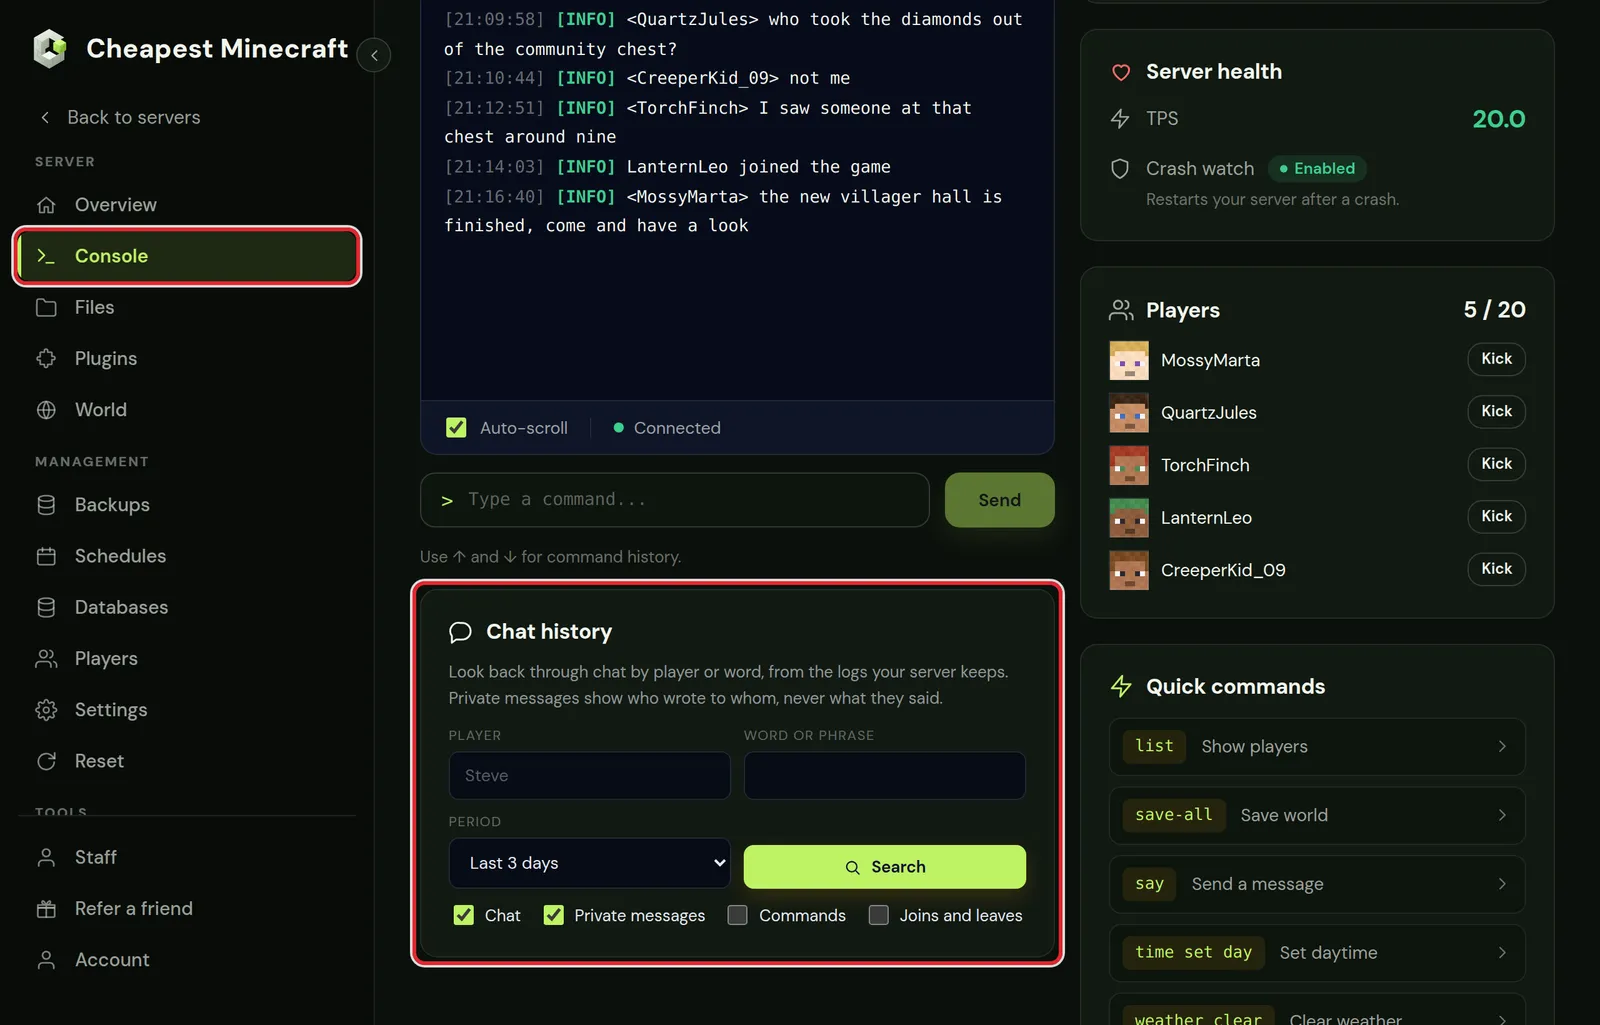Expand the time set day quick command

[x=1317, y=953]
